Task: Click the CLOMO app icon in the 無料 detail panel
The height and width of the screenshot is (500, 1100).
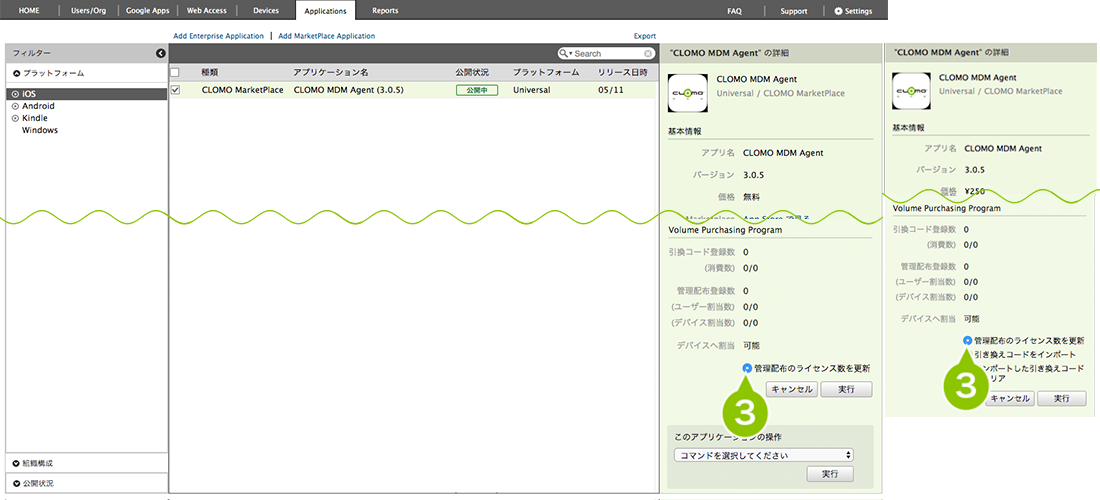Action: [x=687, y=92]
